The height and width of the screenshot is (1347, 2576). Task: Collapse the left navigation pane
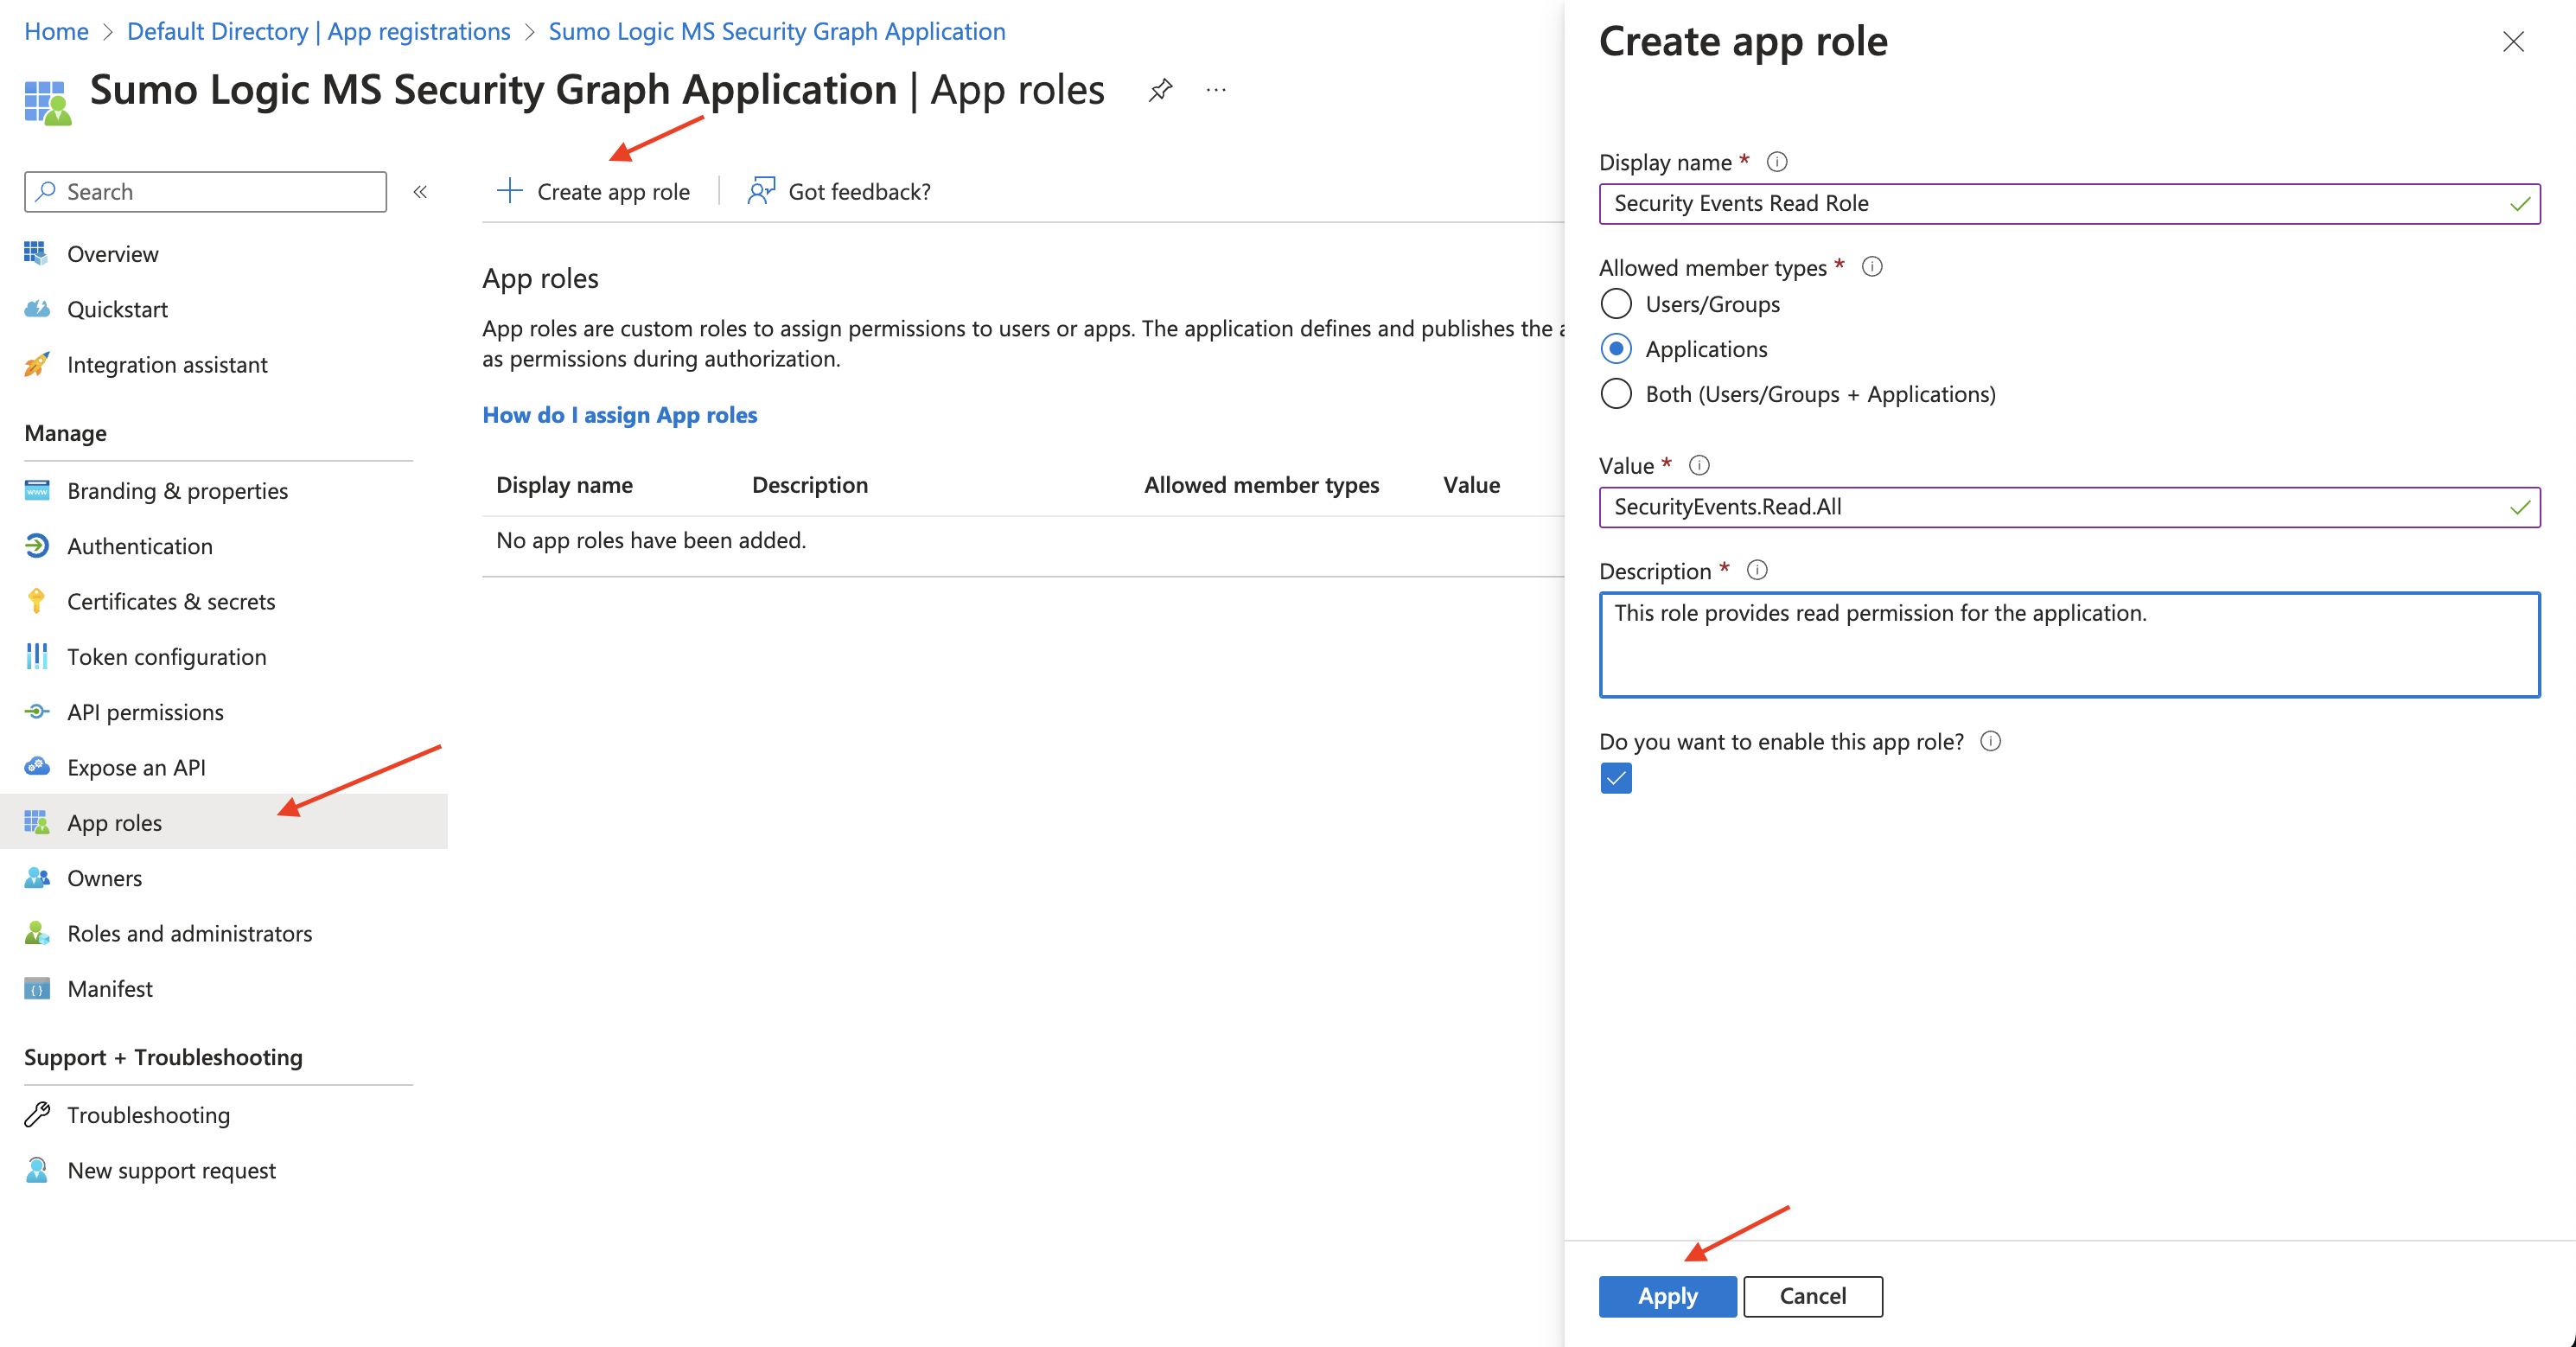coord(420,191)
